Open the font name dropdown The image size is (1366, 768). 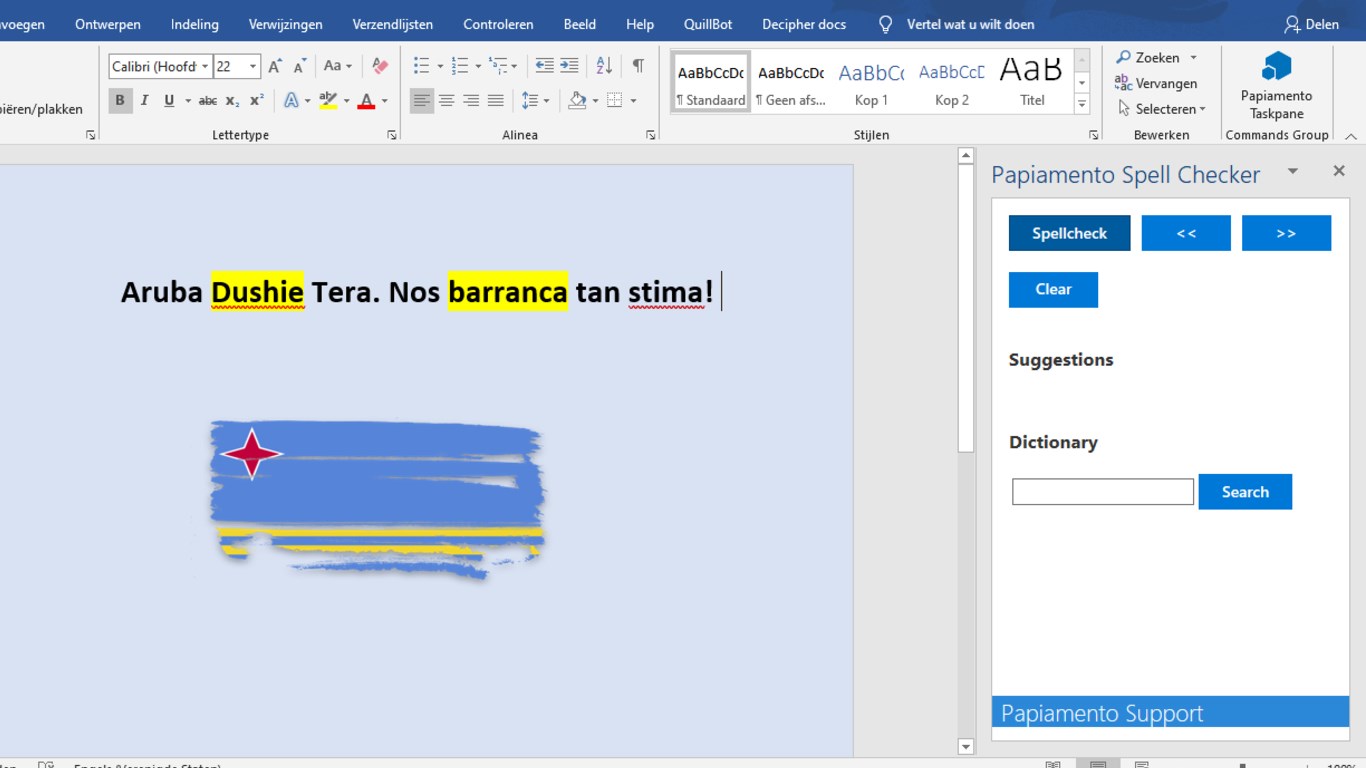(205, 67)
